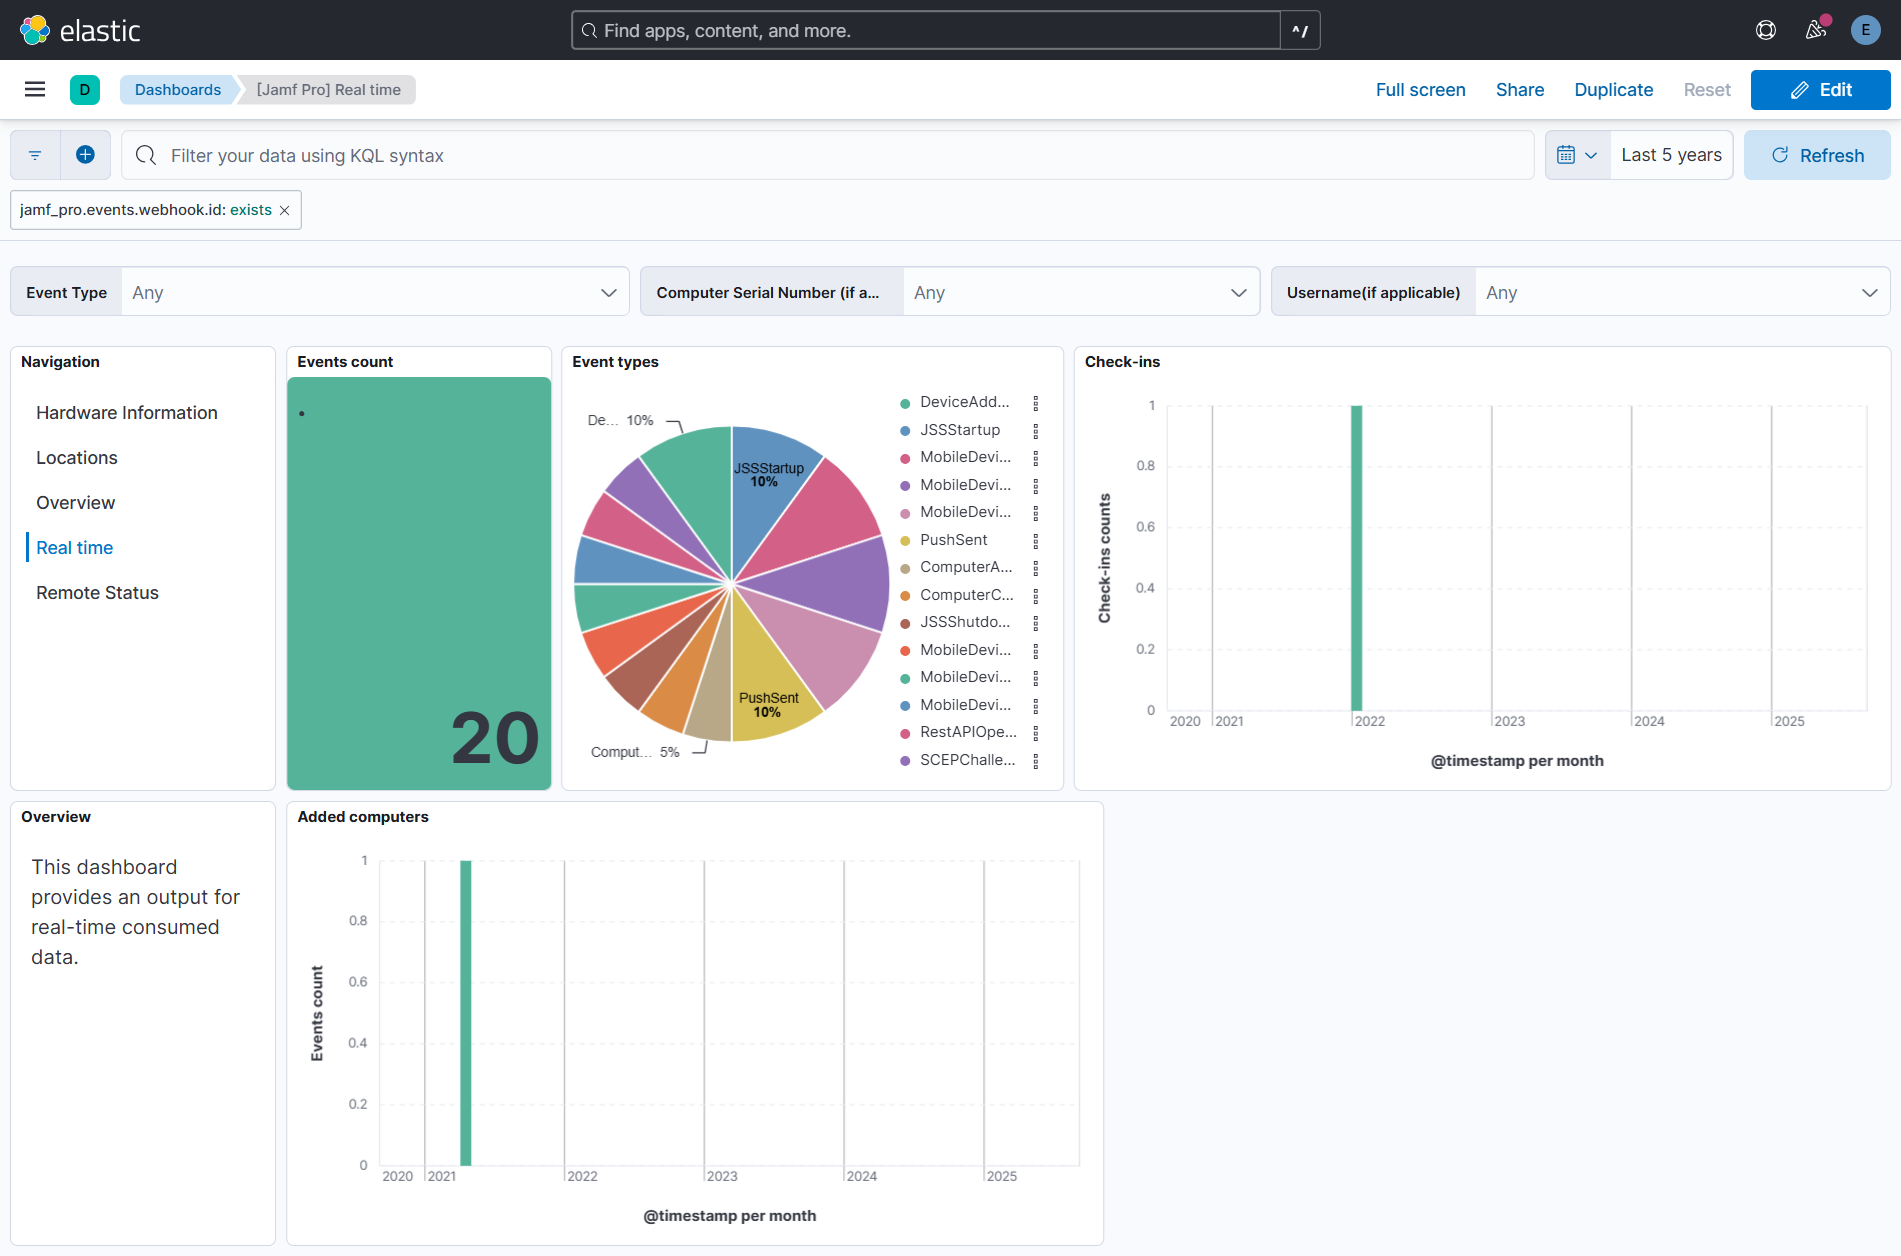1901x1256 pixels.
Task: Toggle the keyboard shortcut icon in search bar
Action: (1299, 30)
